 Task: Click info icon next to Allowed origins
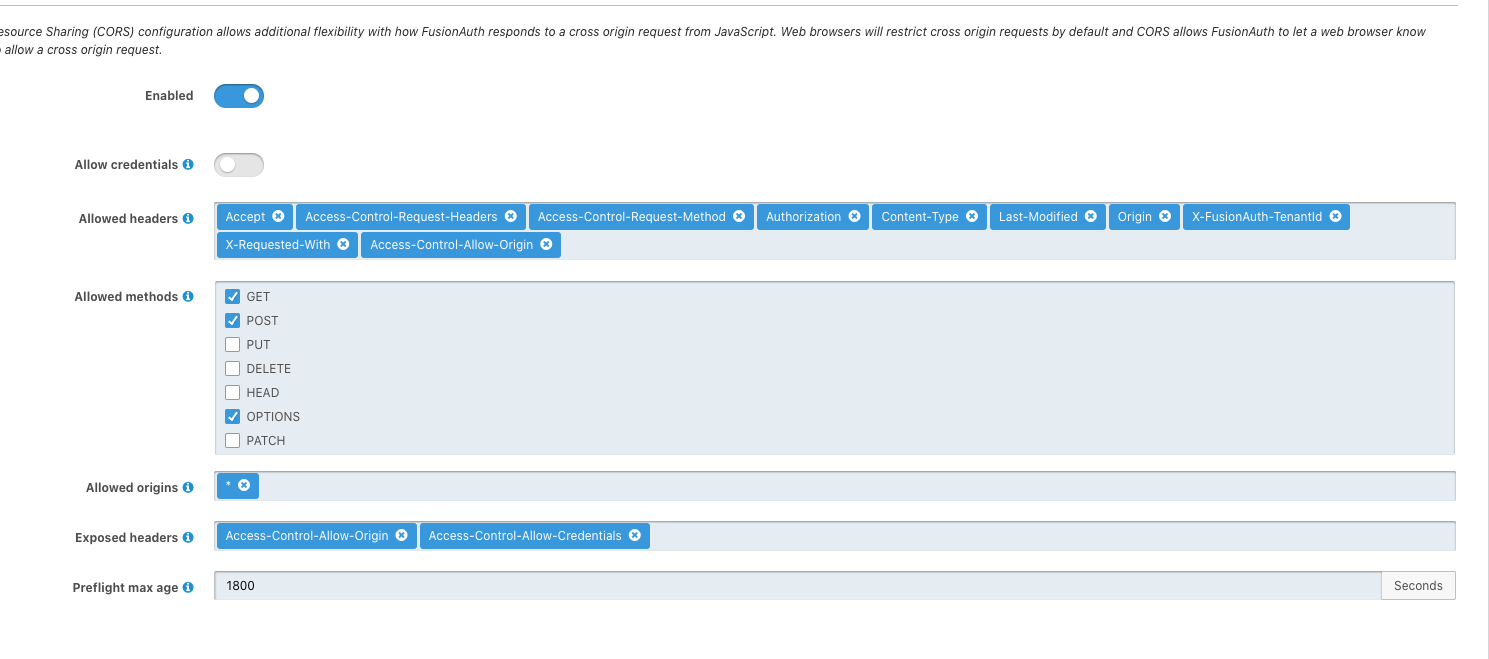(x=188, y=488)
